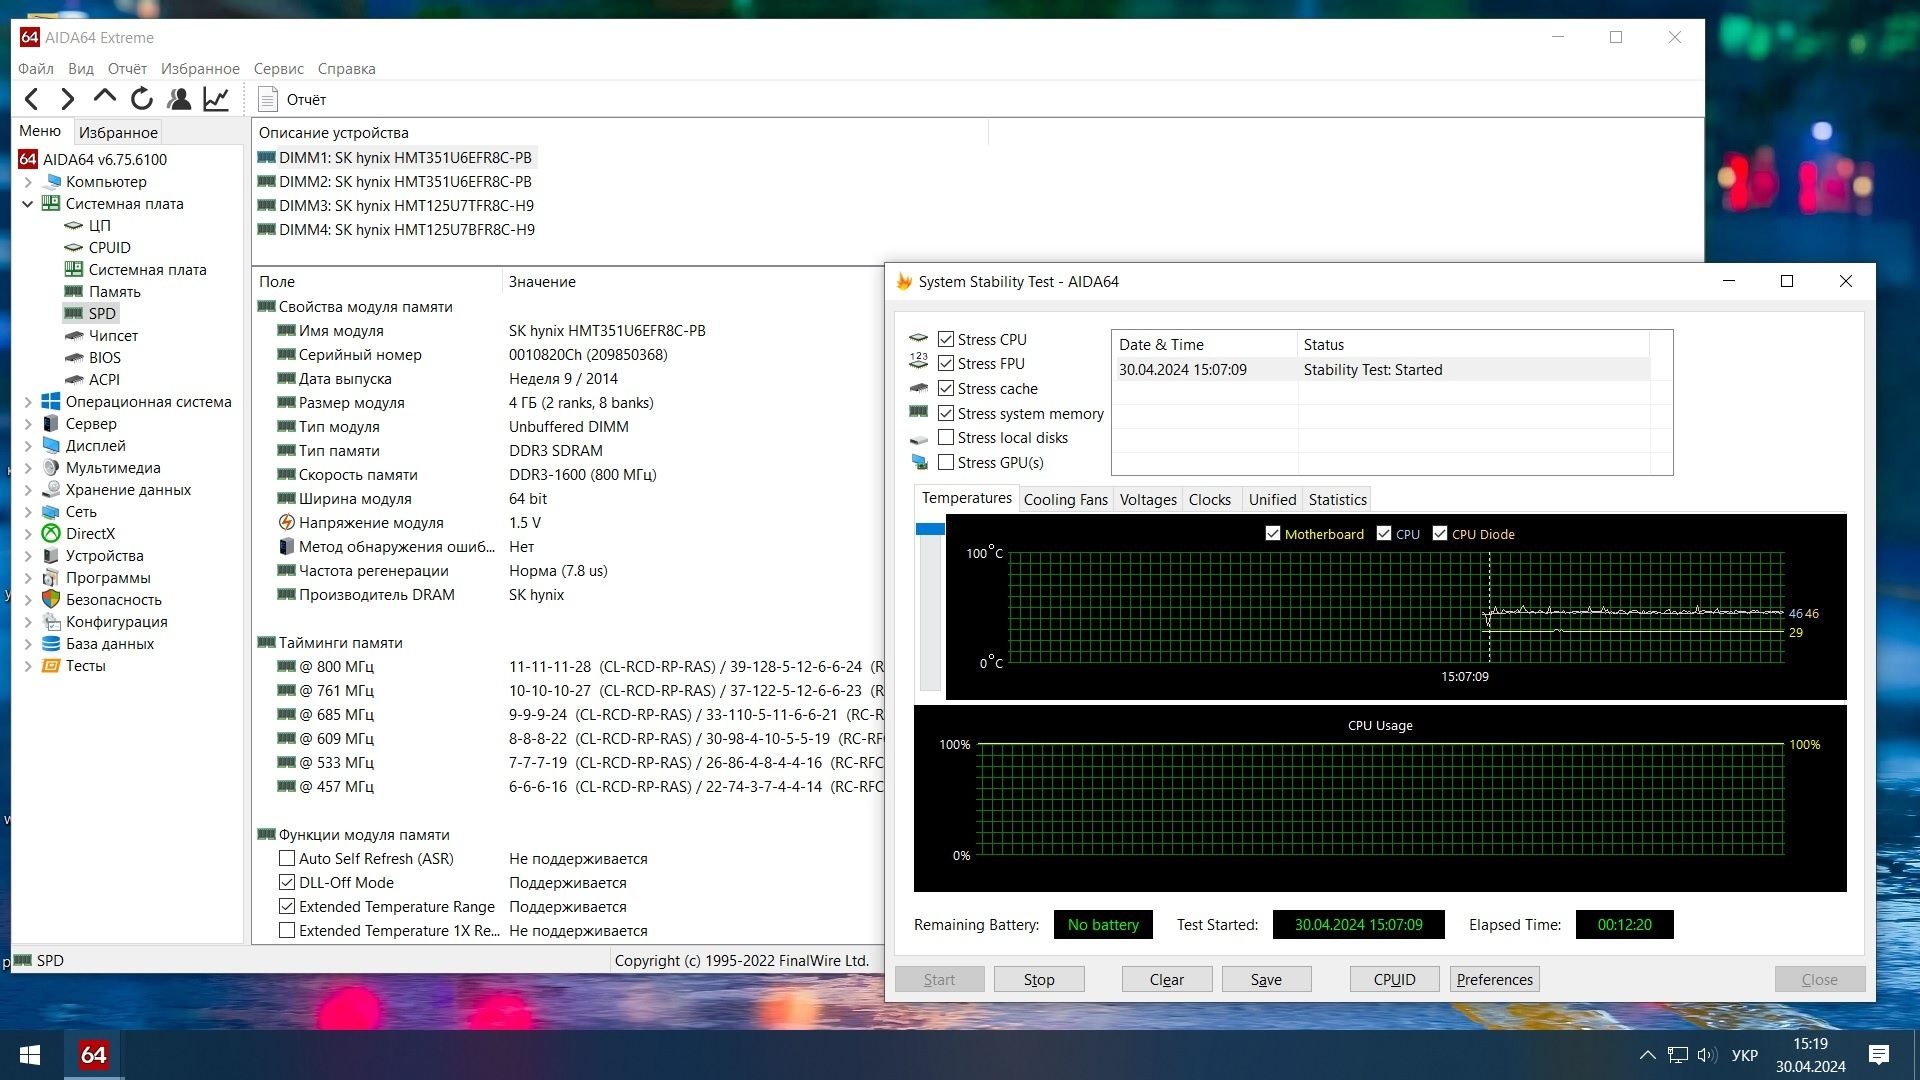The image size is (1920, 1080).
Task: Click the Сервис menu item
Action: 278,67
